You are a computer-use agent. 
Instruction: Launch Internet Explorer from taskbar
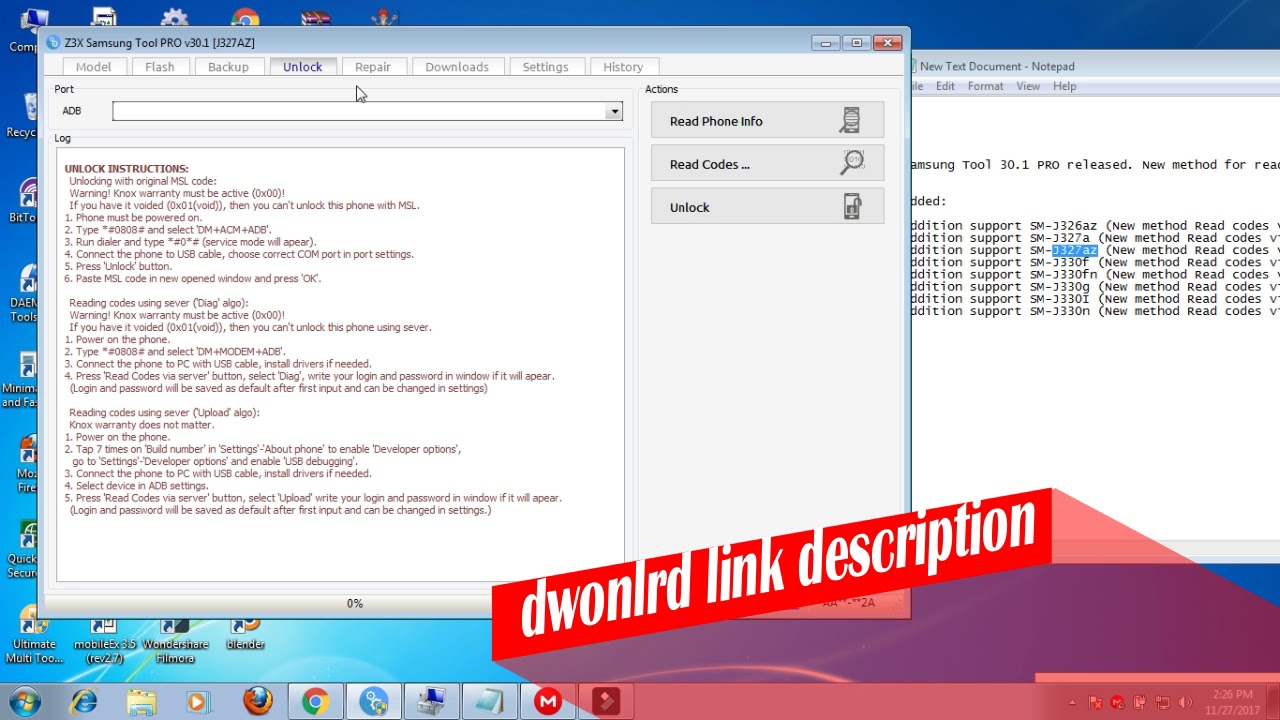pyautogui.click(x=85, y=702)
